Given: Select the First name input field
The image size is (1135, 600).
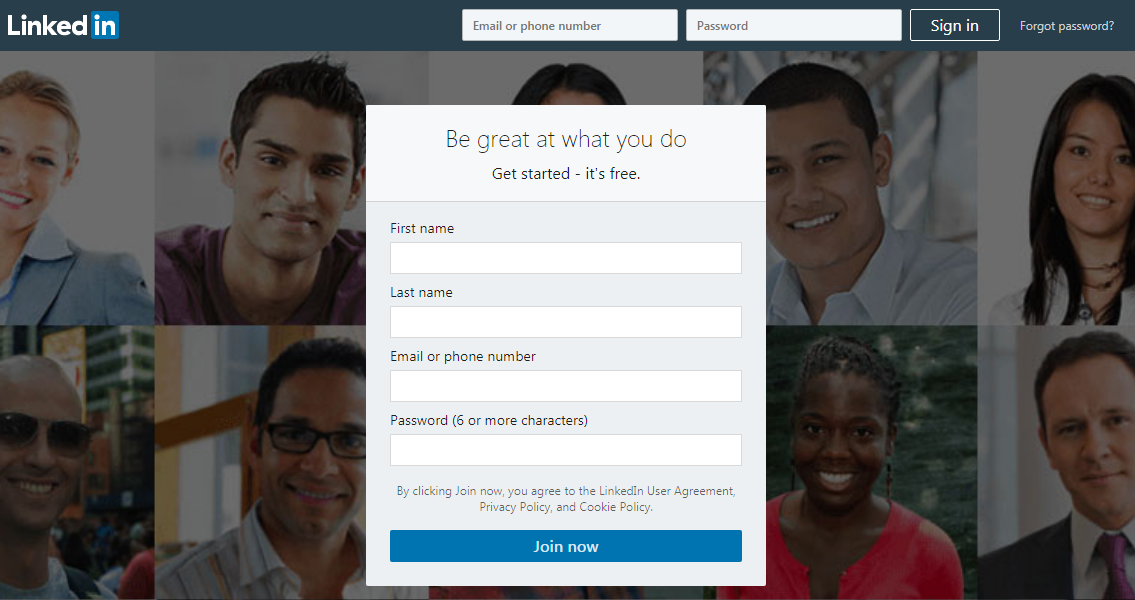Looking at the screenshot, I should click(565, 258).
